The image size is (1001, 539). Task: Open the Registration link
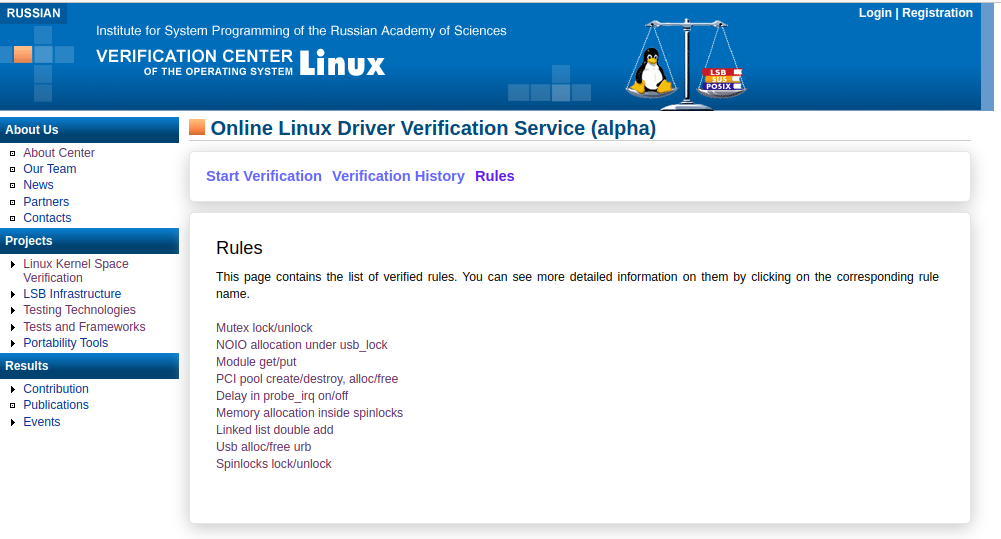point(937,13)
